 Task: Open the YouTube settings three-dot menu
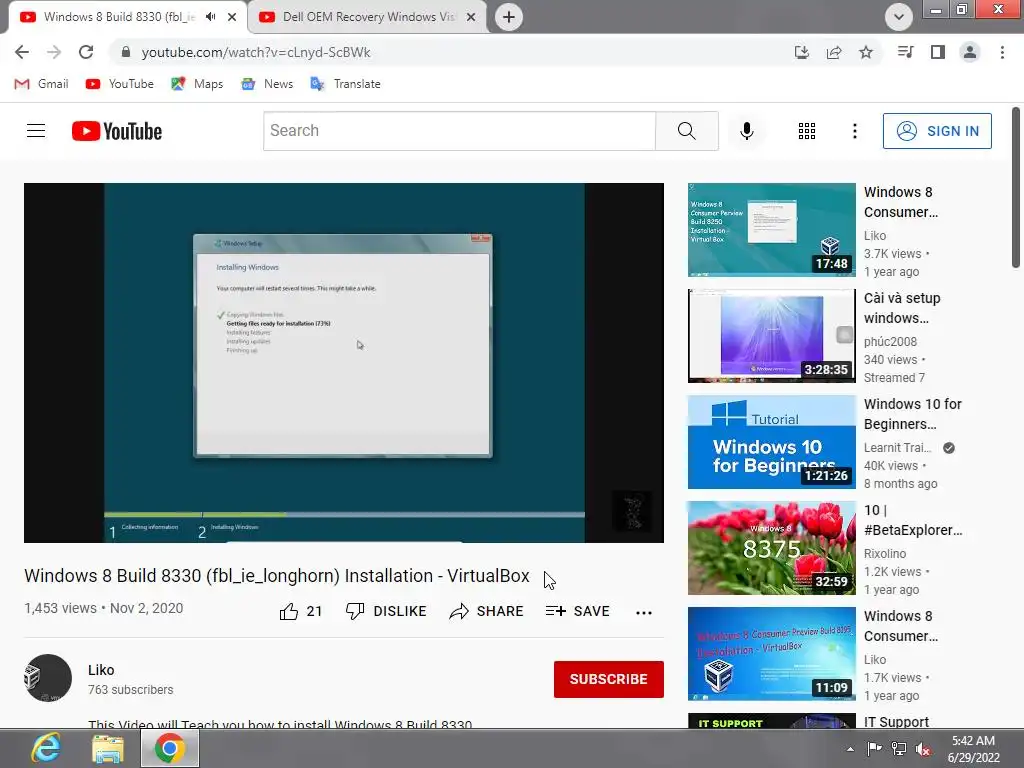point(854,131)
